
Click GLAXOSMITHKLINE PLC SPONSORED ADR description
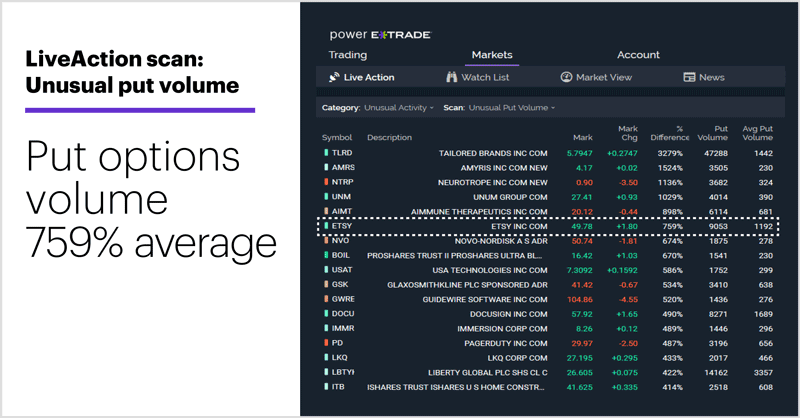(467, 285)
